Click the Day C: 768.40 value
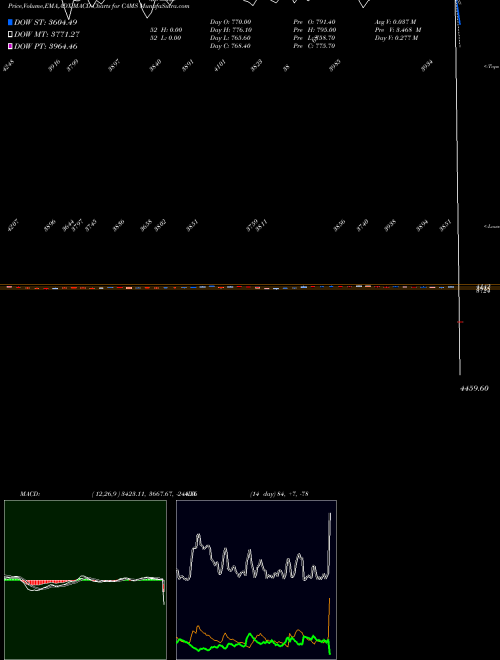 pos(230,46)
